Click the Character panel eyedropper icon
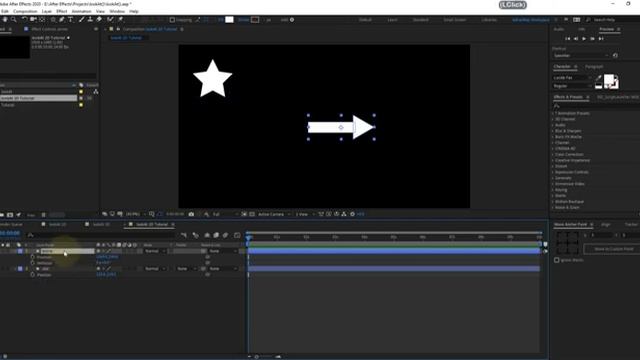The image size is (640, 360). (x=599, y=78)
